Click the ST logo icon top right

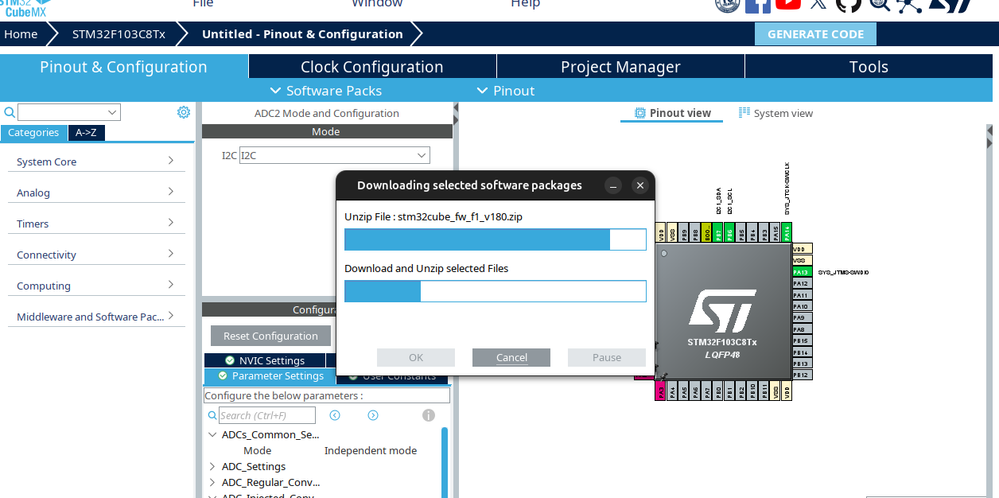950,4
